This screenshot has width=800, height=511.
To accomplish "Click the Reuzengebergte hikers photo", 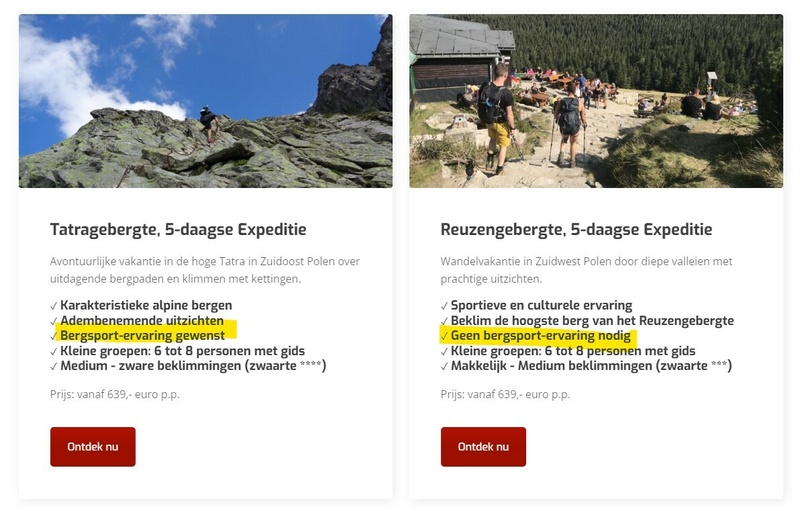I will click(596, 101).
